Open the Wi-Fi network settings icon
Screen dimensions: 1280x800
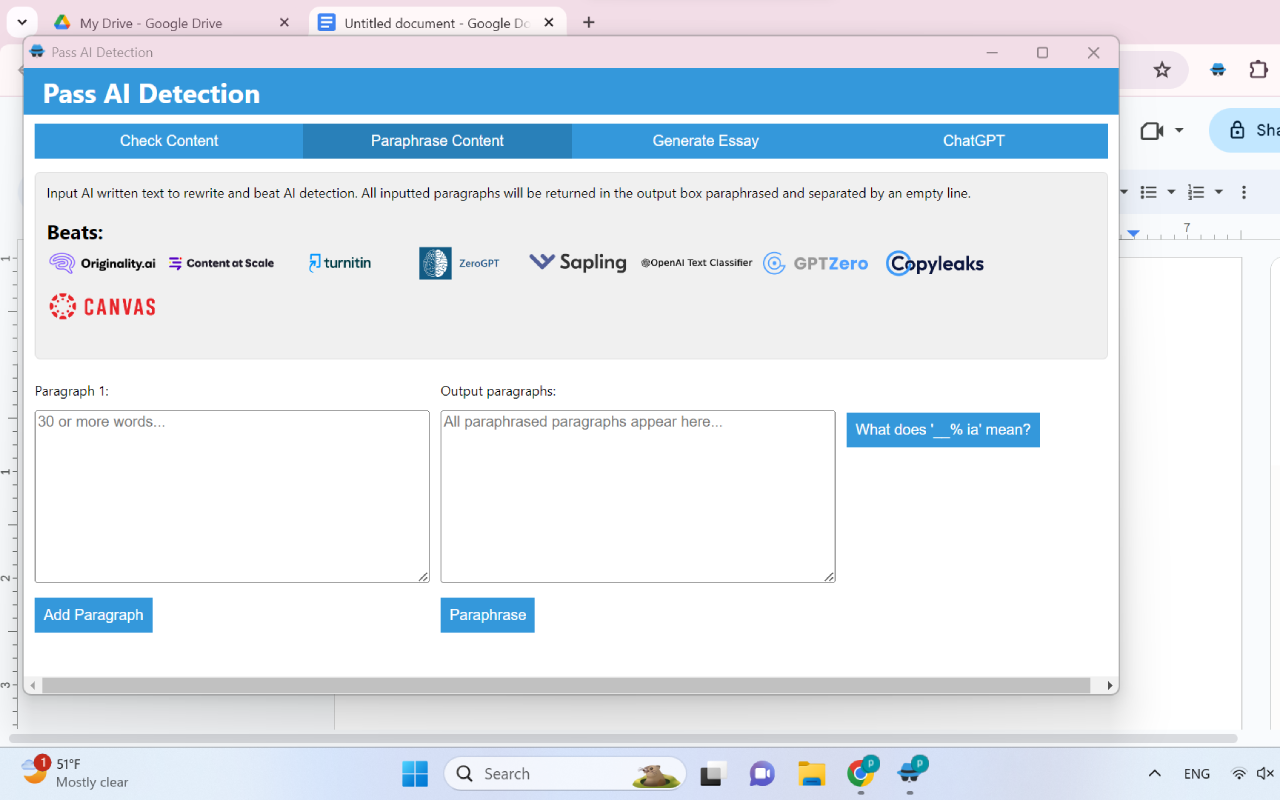coord(1239,774)
